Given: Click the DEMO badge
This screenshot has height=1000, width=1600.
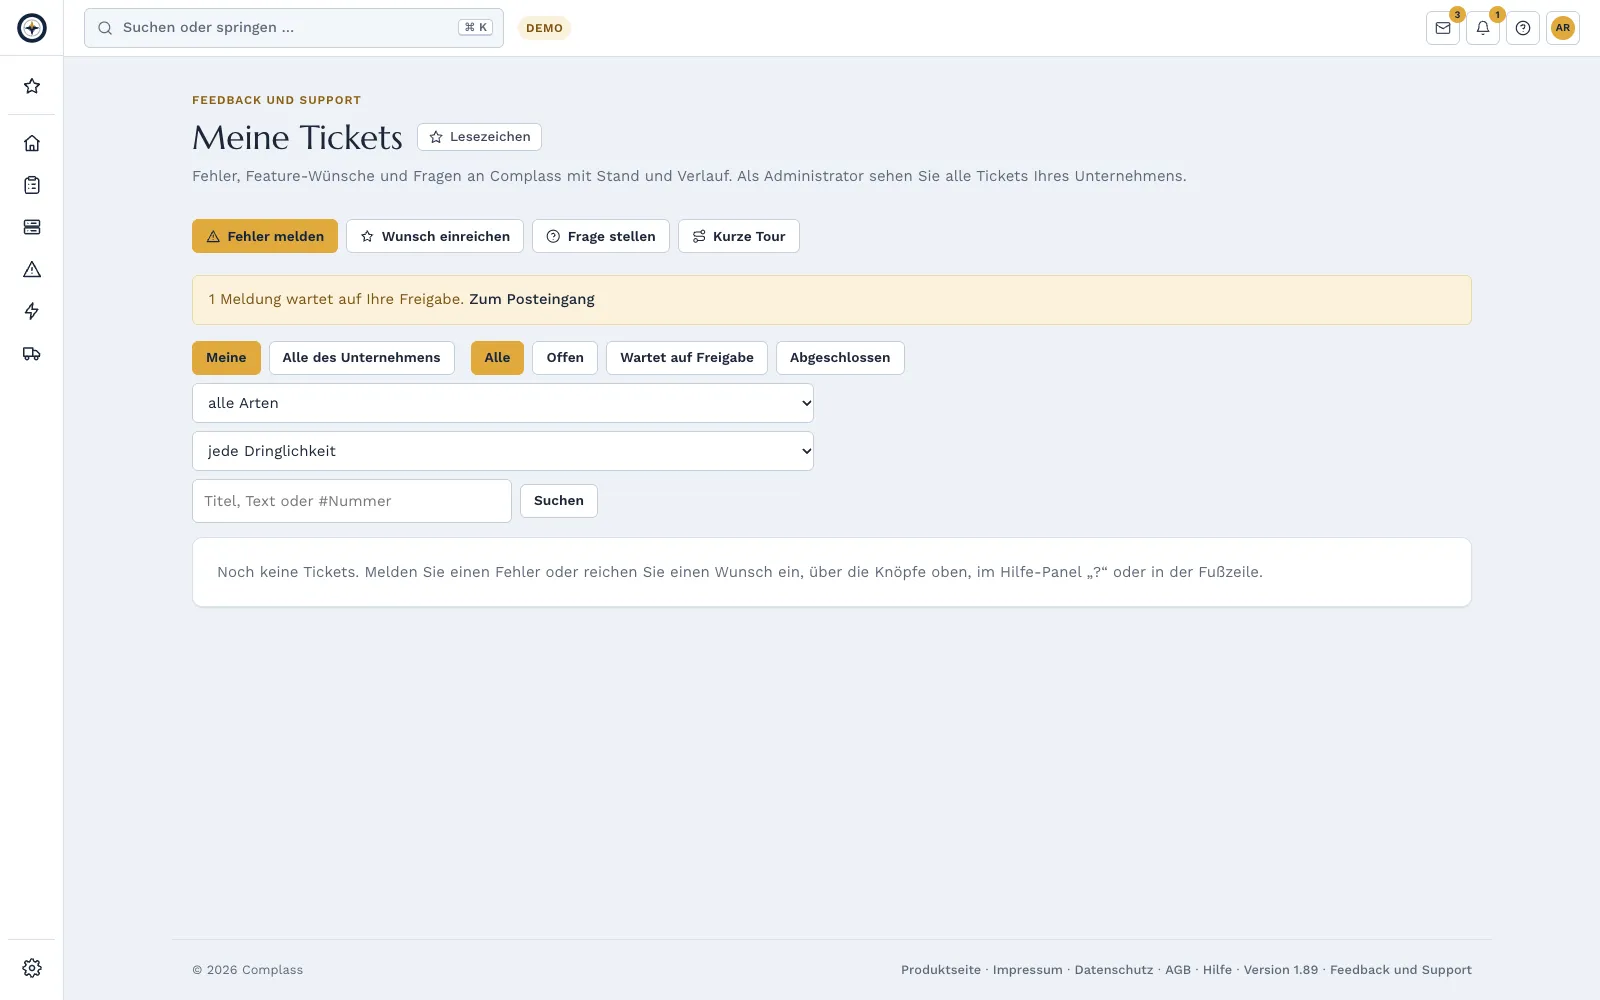Looking at the screenshot, I should [x=544, y=28].
